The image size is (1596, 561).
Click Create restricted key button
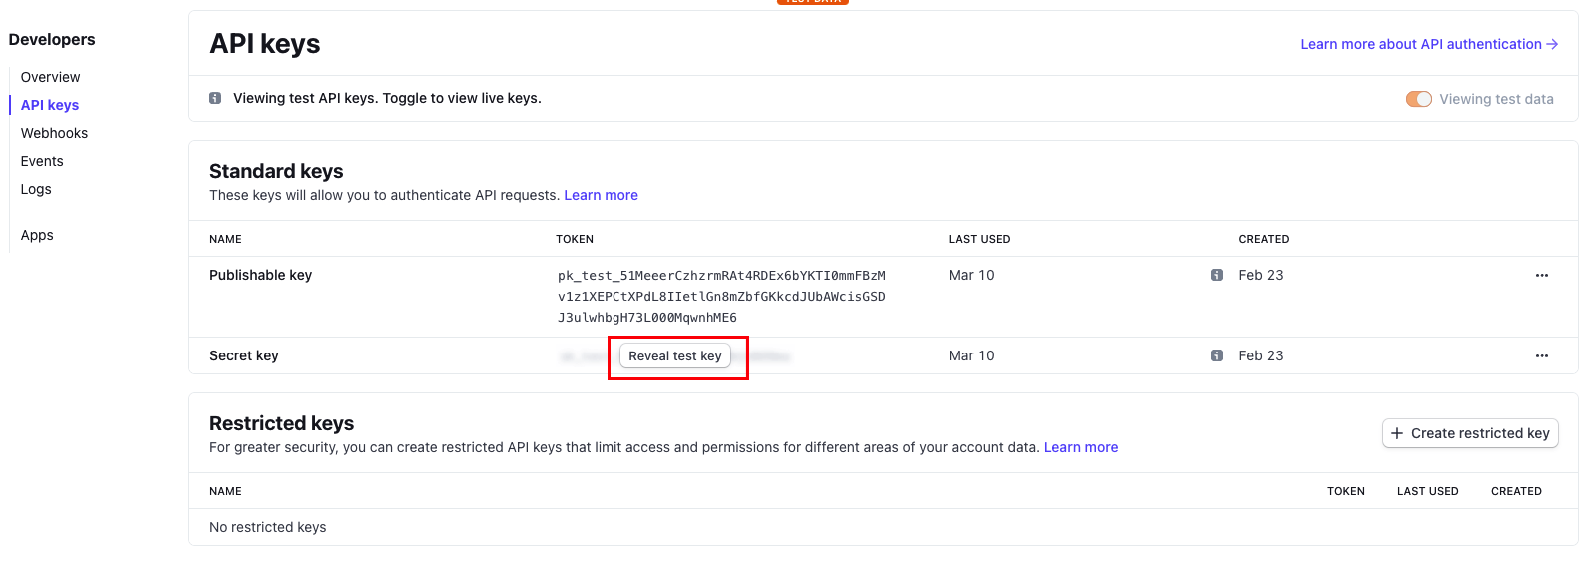pos(1470,433)
